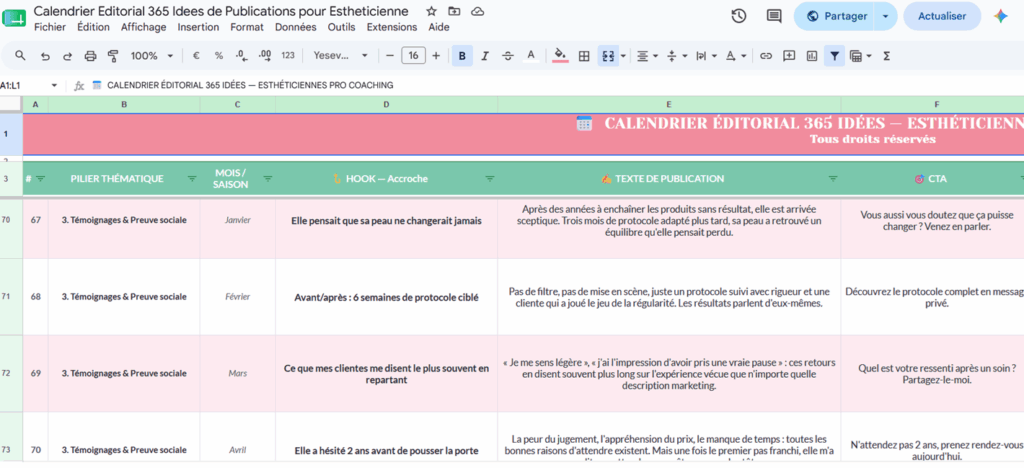Viewport: 1024px width, 468px height.
Task: Toggle merge cells button
Action: [607, 56]
